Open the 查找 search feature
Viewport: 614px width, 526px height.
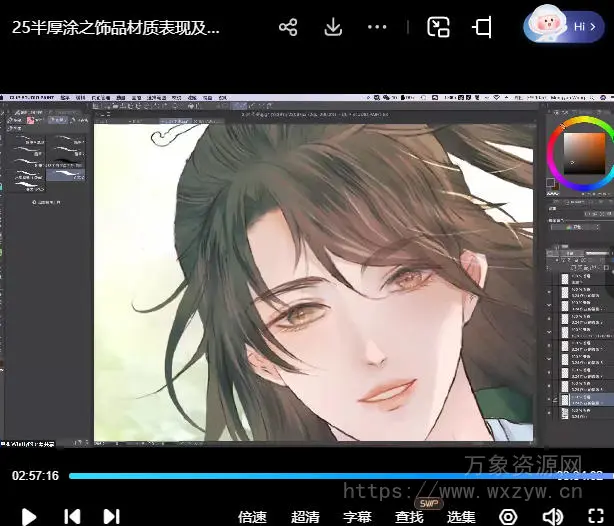tap(409, 517)
